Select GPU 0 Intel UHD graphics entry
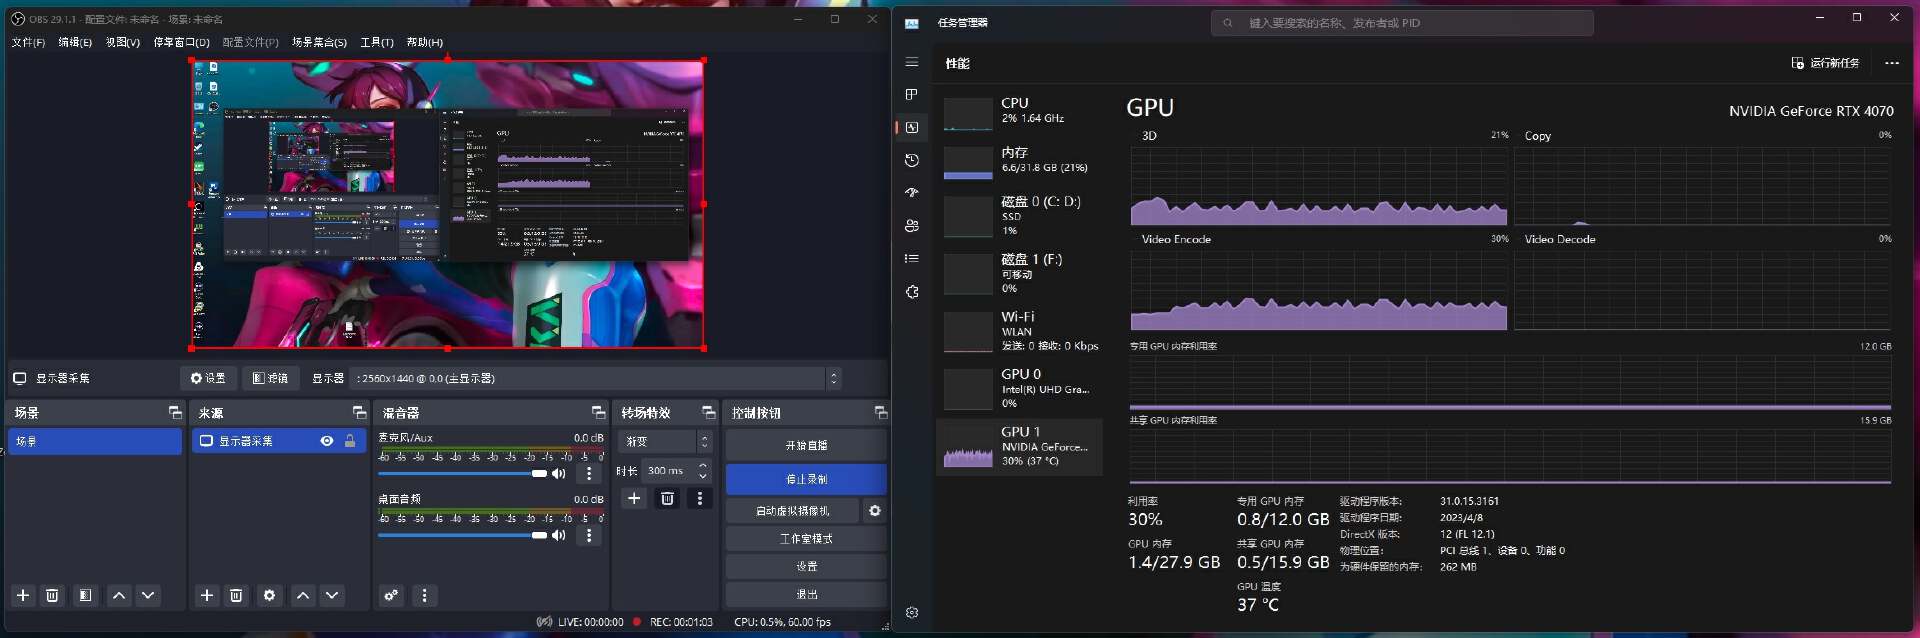The width and height of the screenshot is (1920, 638). (1020, 389)
